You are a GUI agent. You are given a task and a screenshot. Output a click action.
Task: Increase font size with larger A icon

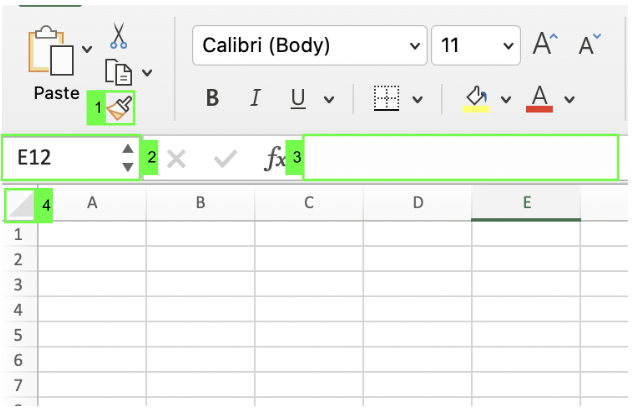click(x=544, y=45)
